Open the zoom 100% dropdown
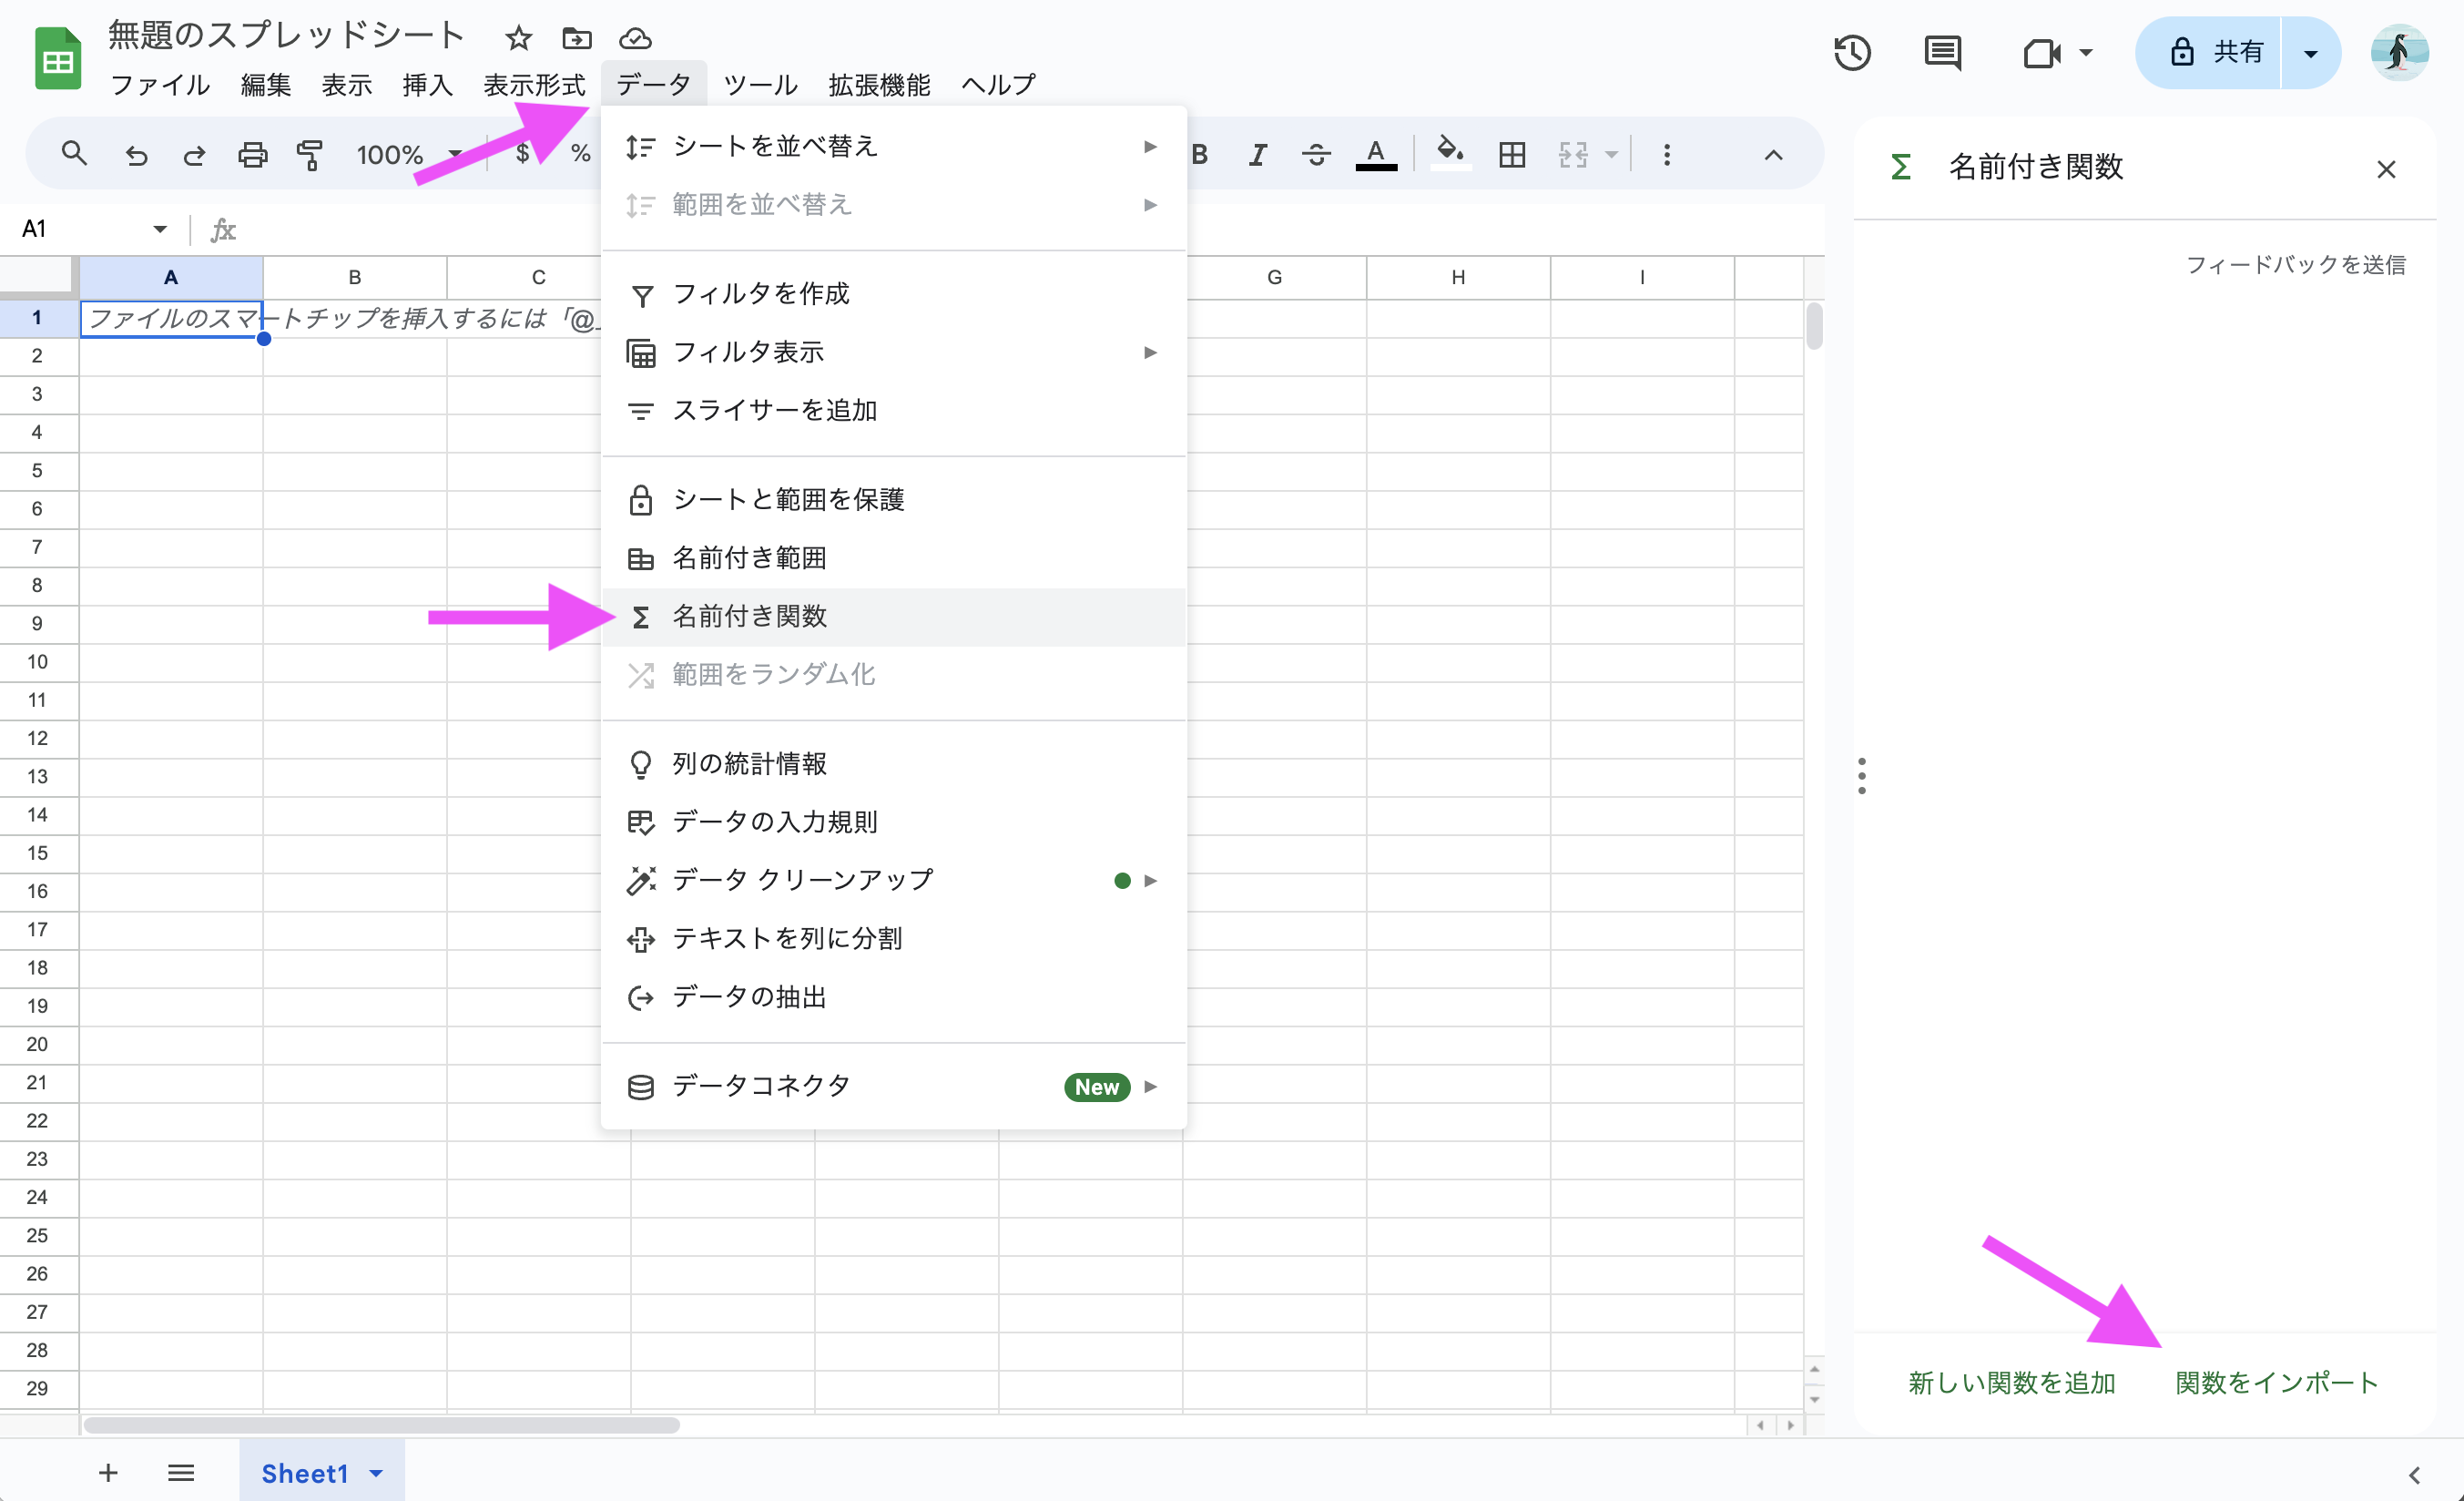 tap(408, 155)
